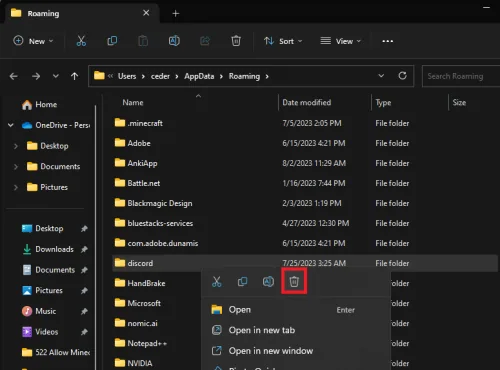Click Delete trash icon in the context menu

[x=294, y=282]
